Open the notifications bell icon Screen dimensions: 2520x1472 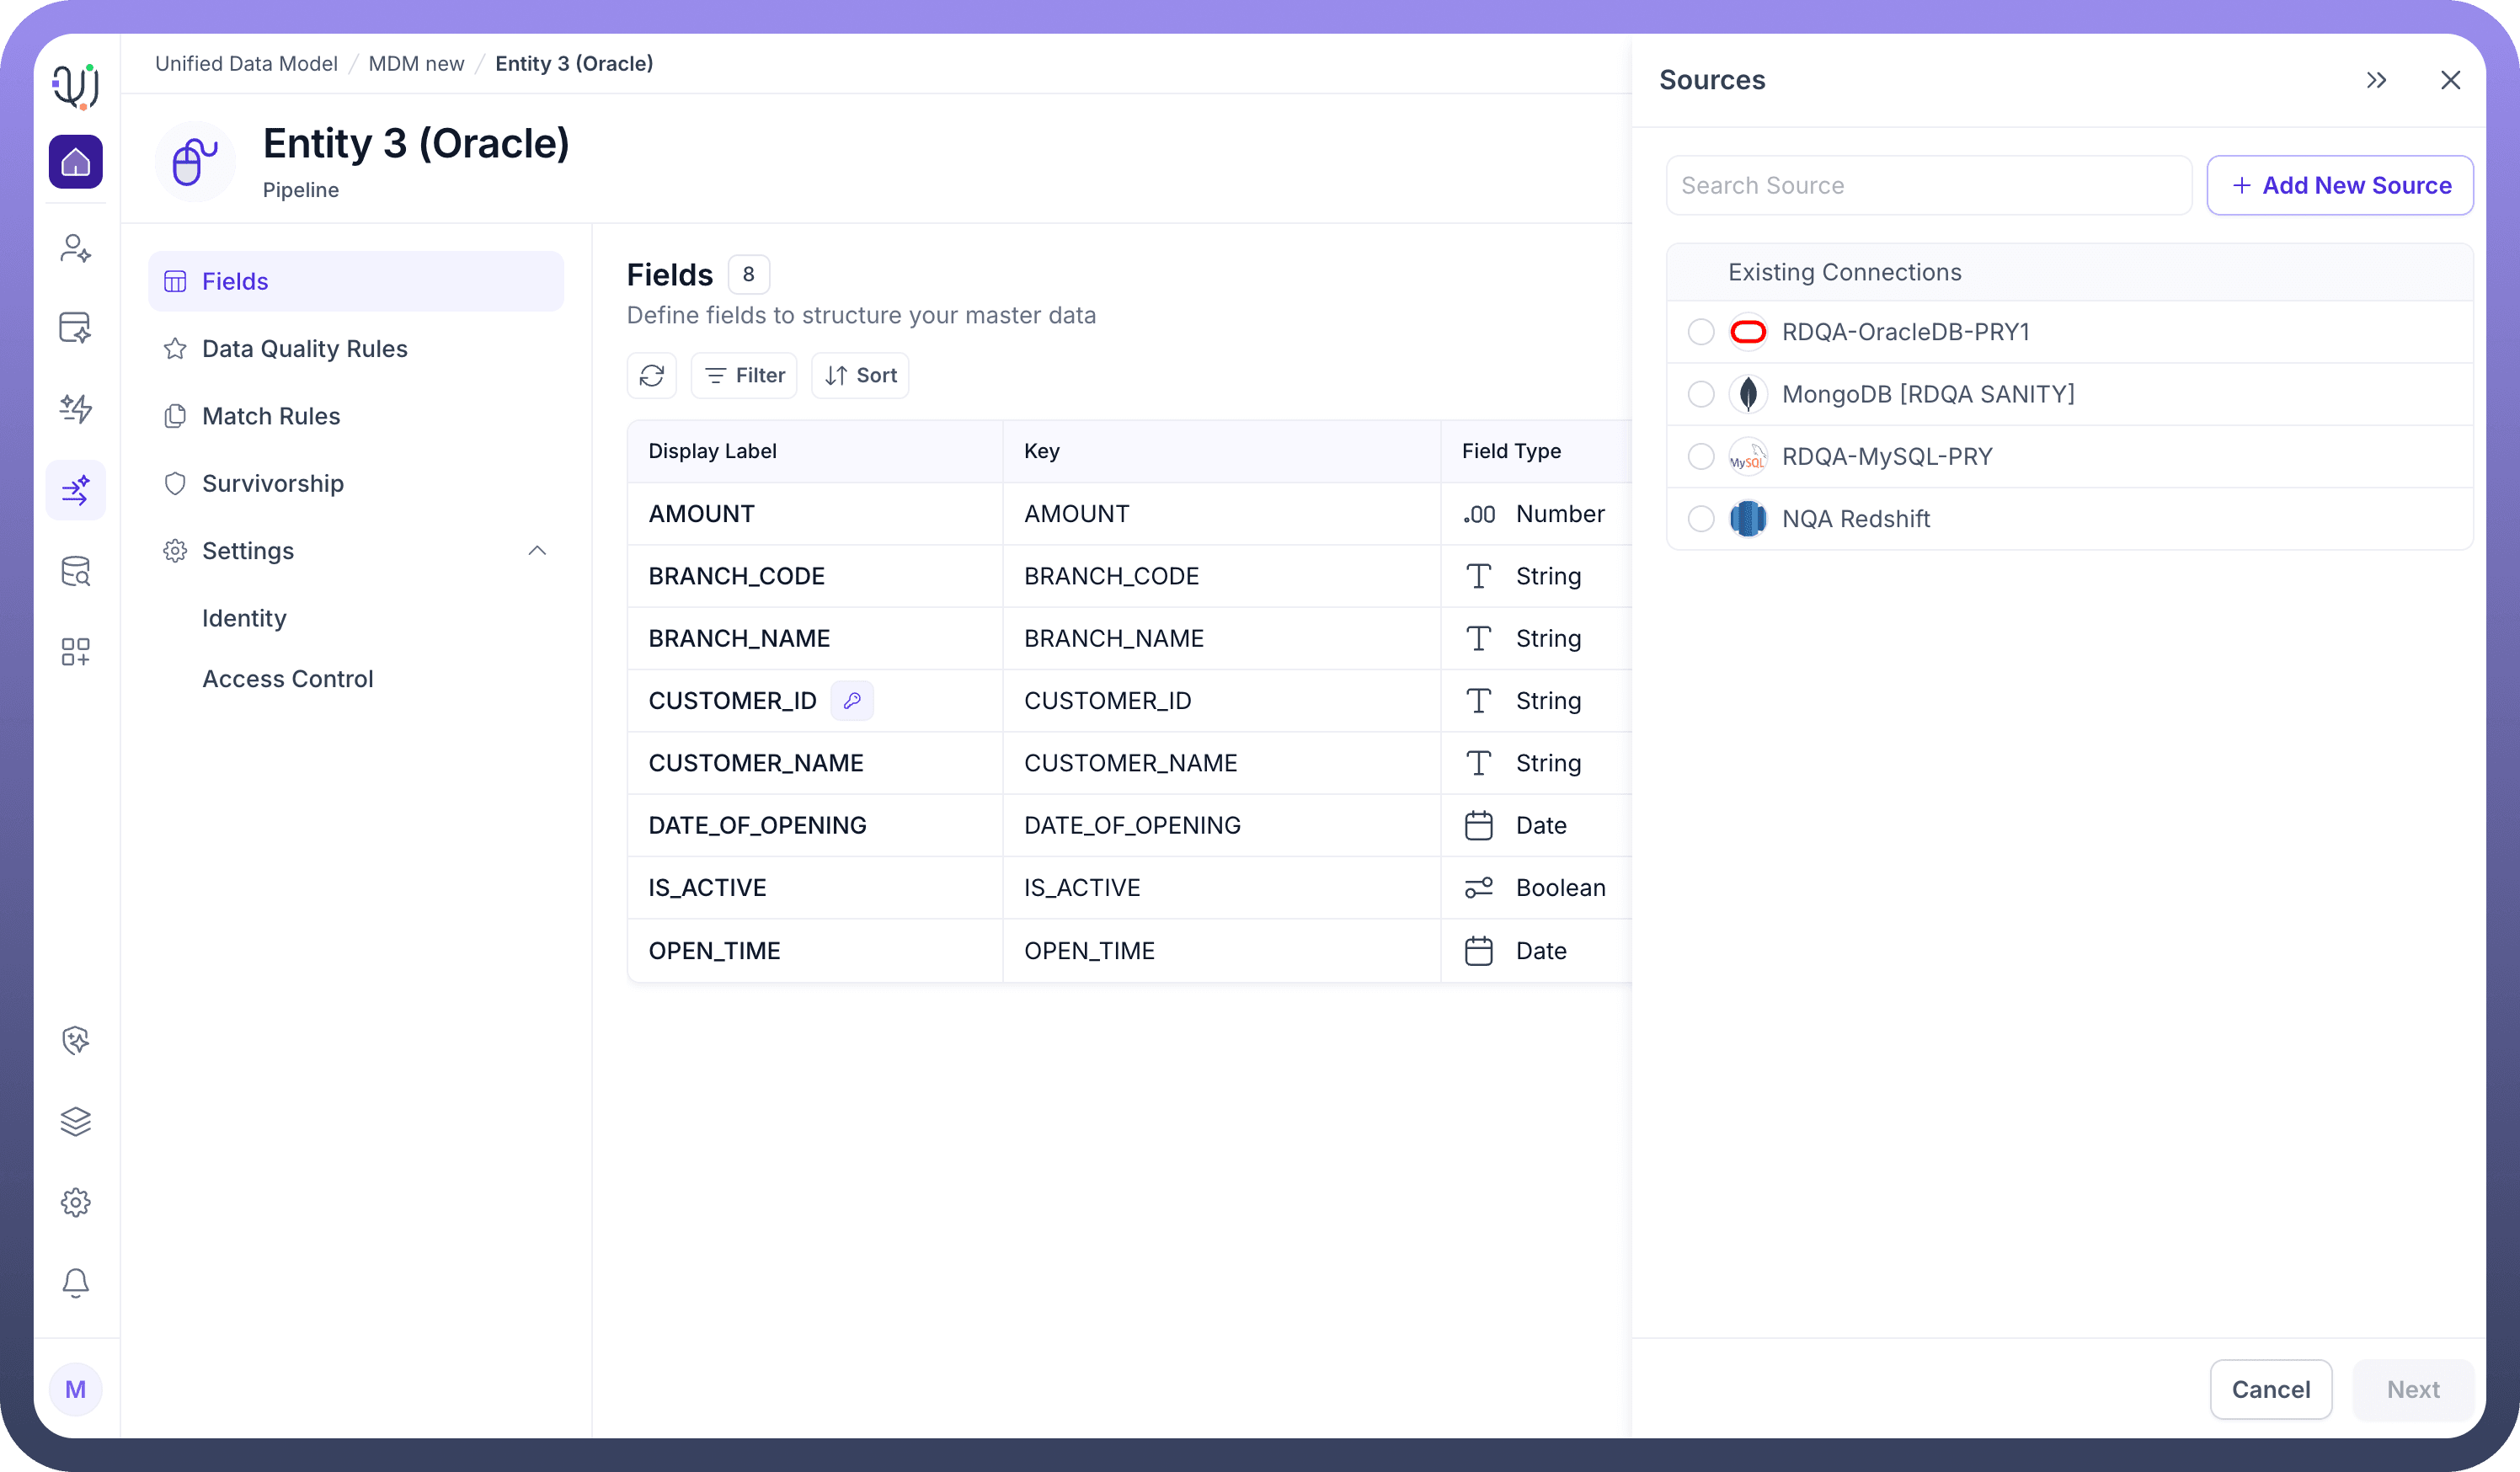tap(75, 1282)
